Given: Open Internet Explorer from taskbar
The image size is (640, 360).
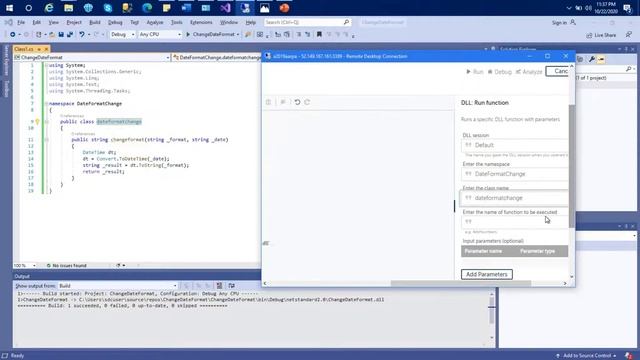Looking at the screenshot, I should (49, 8).
